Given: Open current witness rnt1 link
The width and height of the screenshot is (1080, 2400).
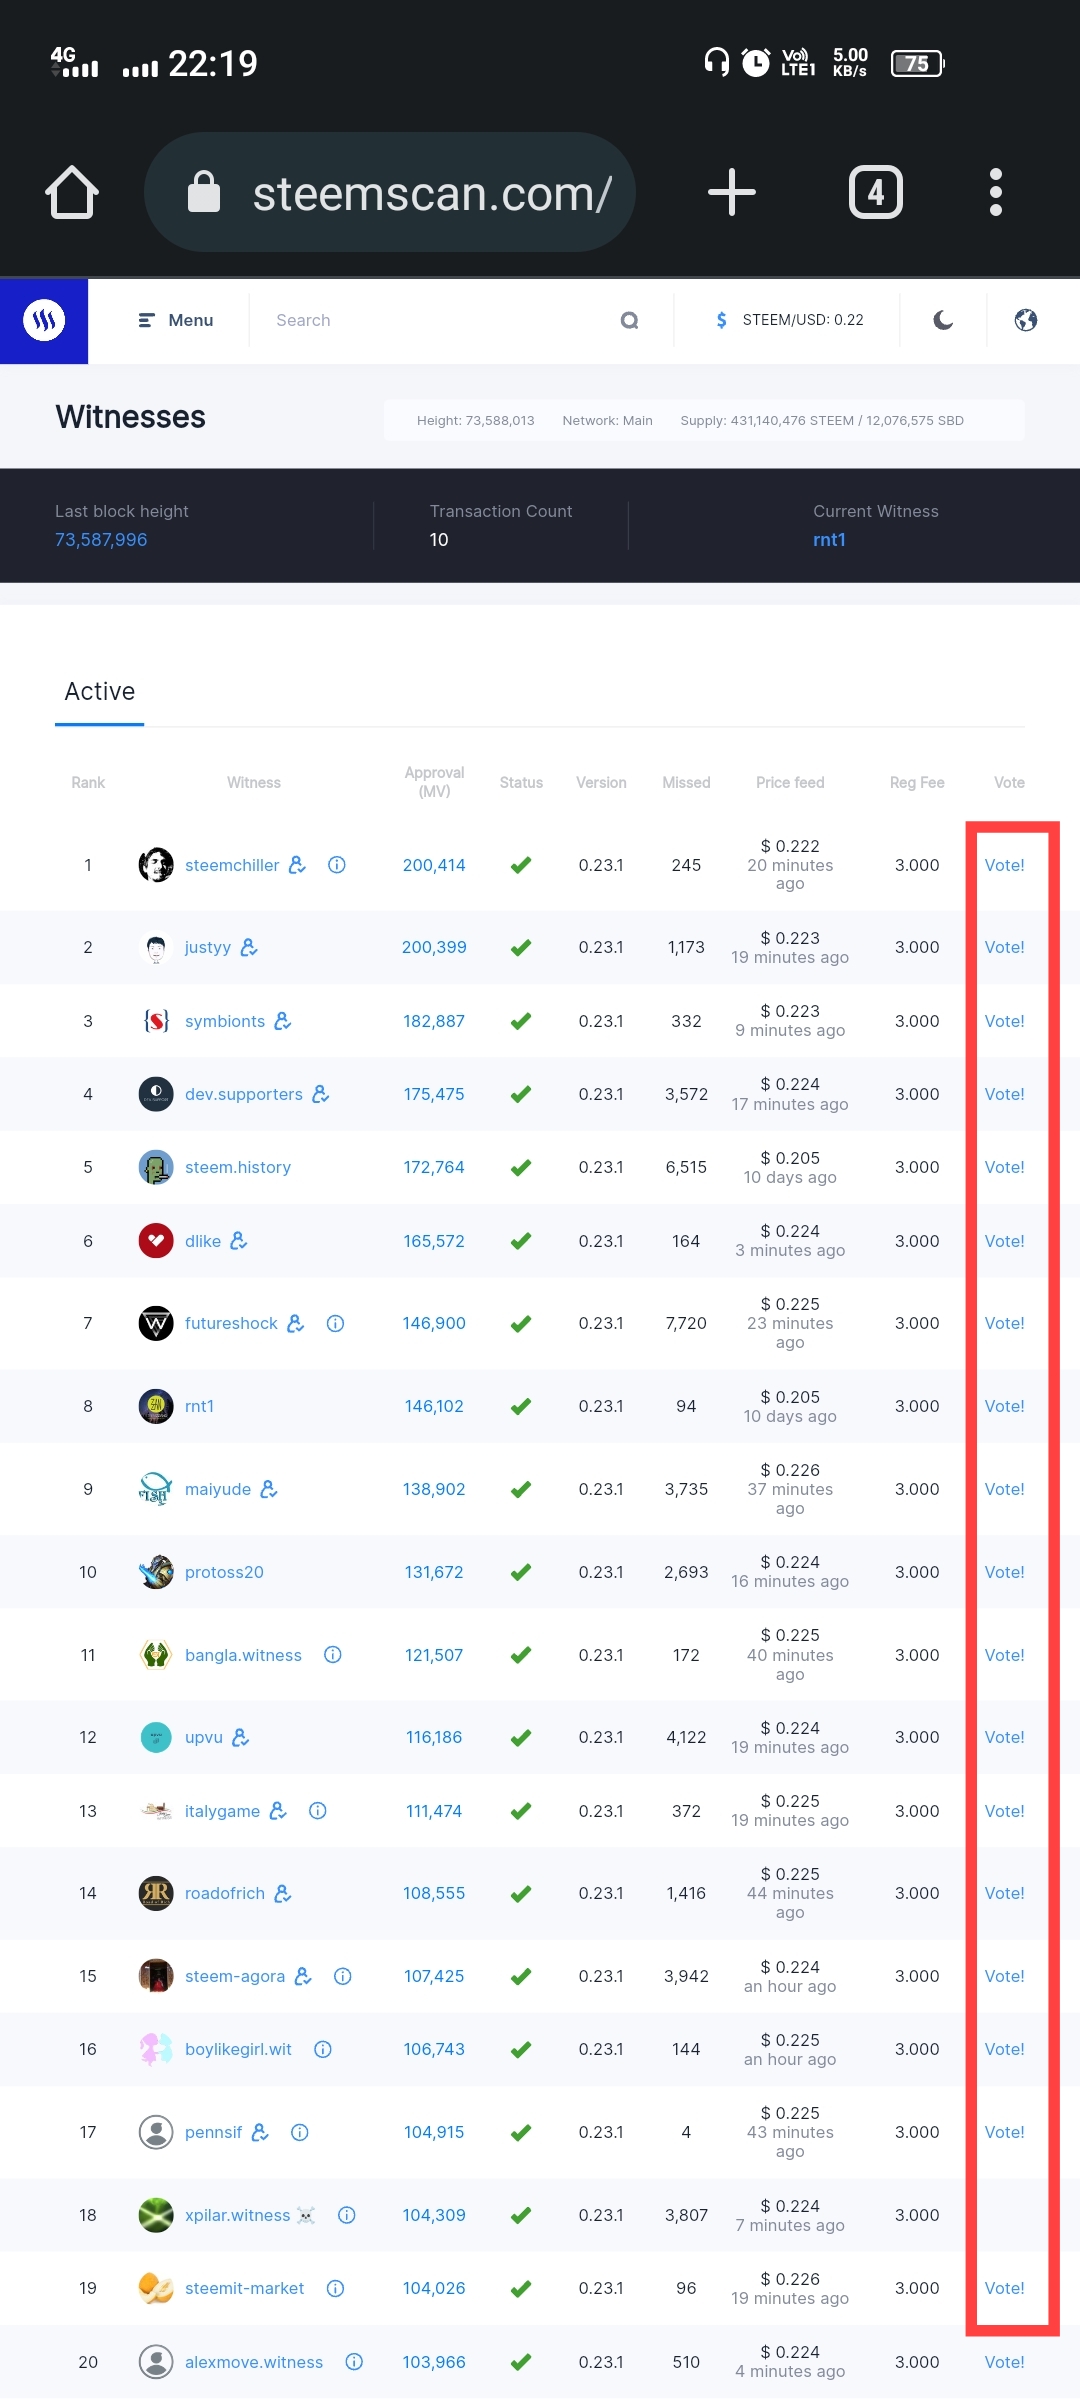Looking at the screenshot, I should [829, 540].
